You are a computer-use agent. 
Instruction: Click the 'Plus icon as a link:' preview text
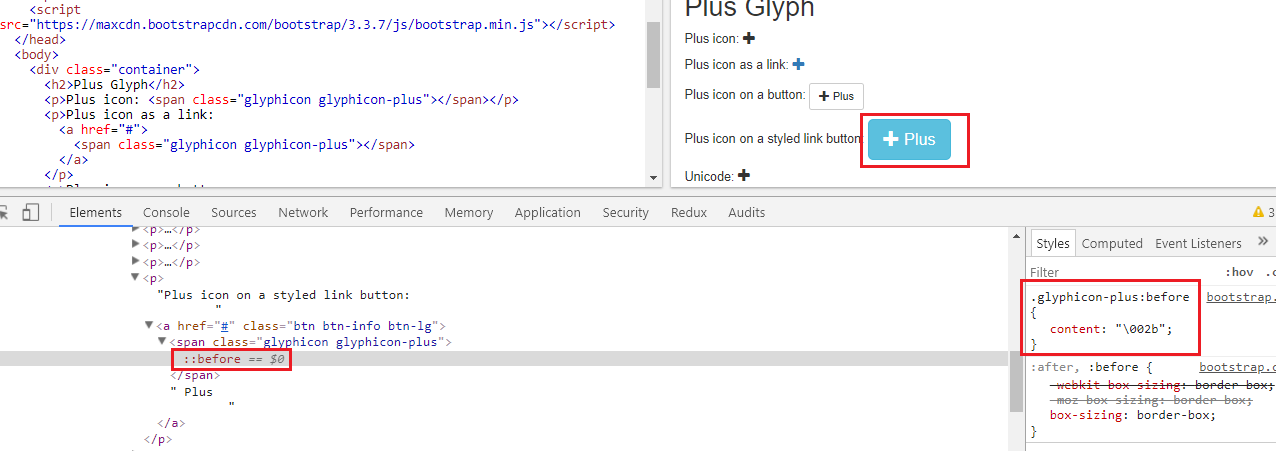pyautogui.click(x=736, y=64)
